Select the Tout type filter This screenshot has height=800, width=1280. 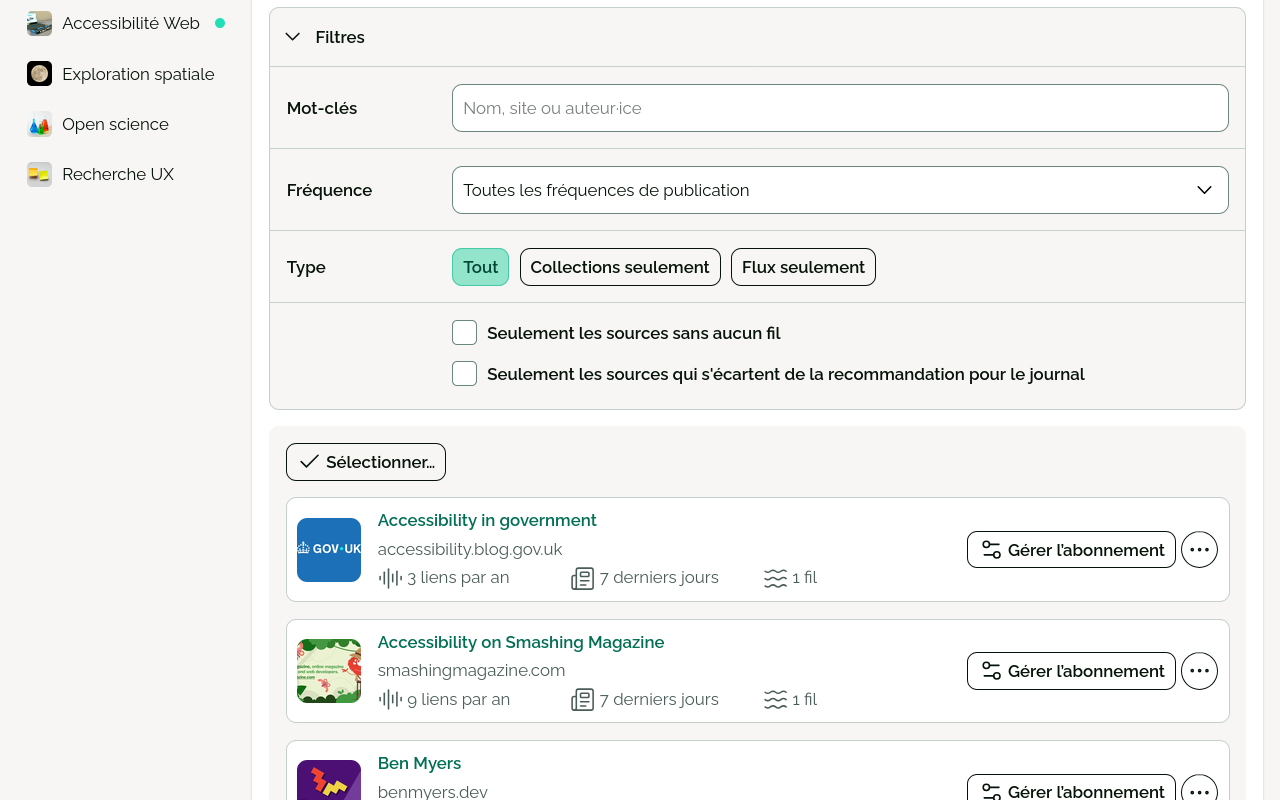[x=480, y=267]
